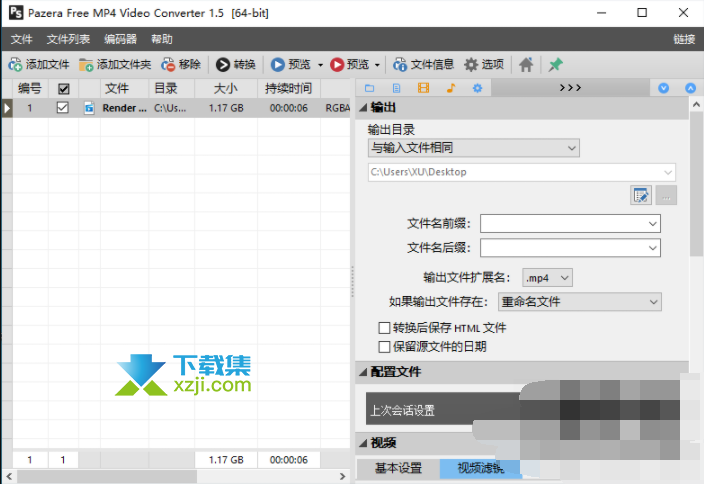Sort by the 持续时间 column header
704x484 pixels.
pyautogui.click(x=289, y=88)
